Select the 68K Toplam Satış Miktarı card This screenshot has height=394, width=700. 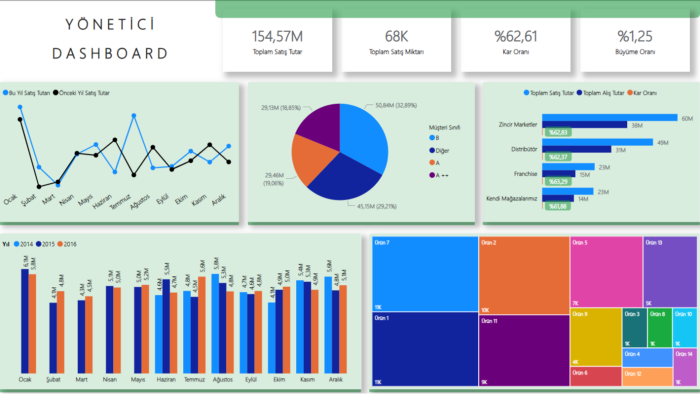tap(396, 44)
